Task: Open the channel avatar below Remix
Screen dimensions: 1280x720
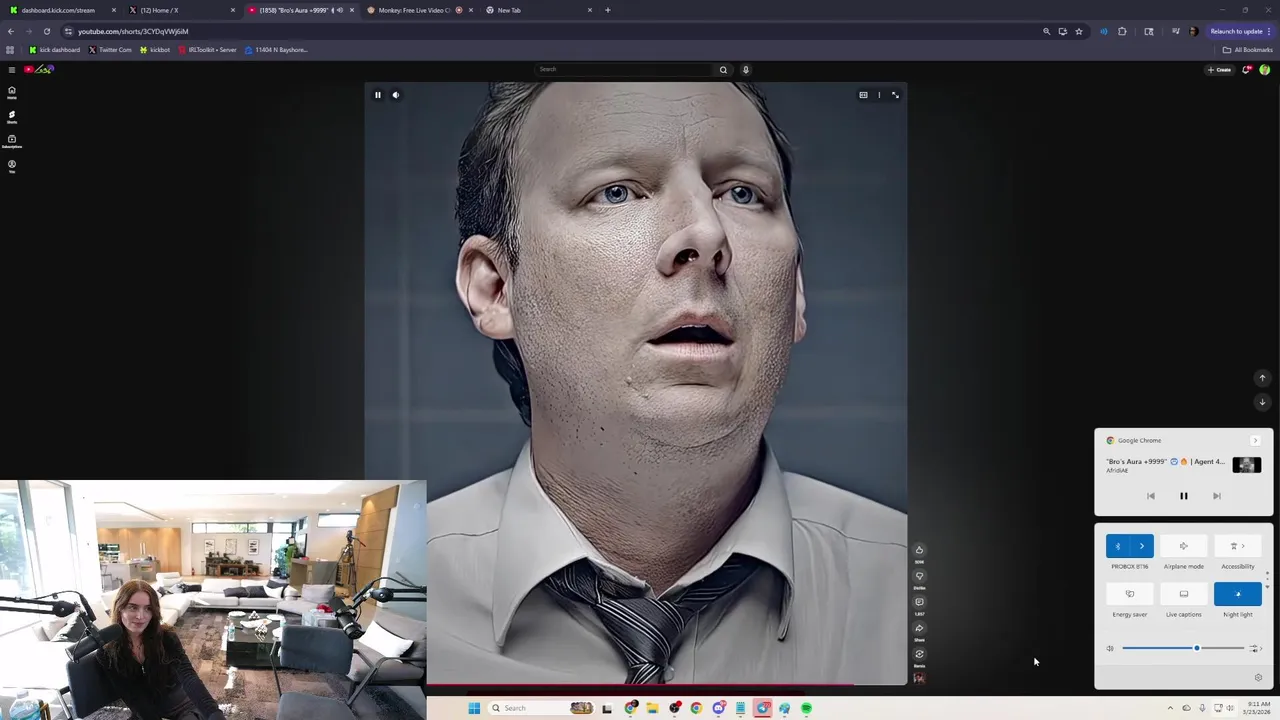Action: (919, 678)
